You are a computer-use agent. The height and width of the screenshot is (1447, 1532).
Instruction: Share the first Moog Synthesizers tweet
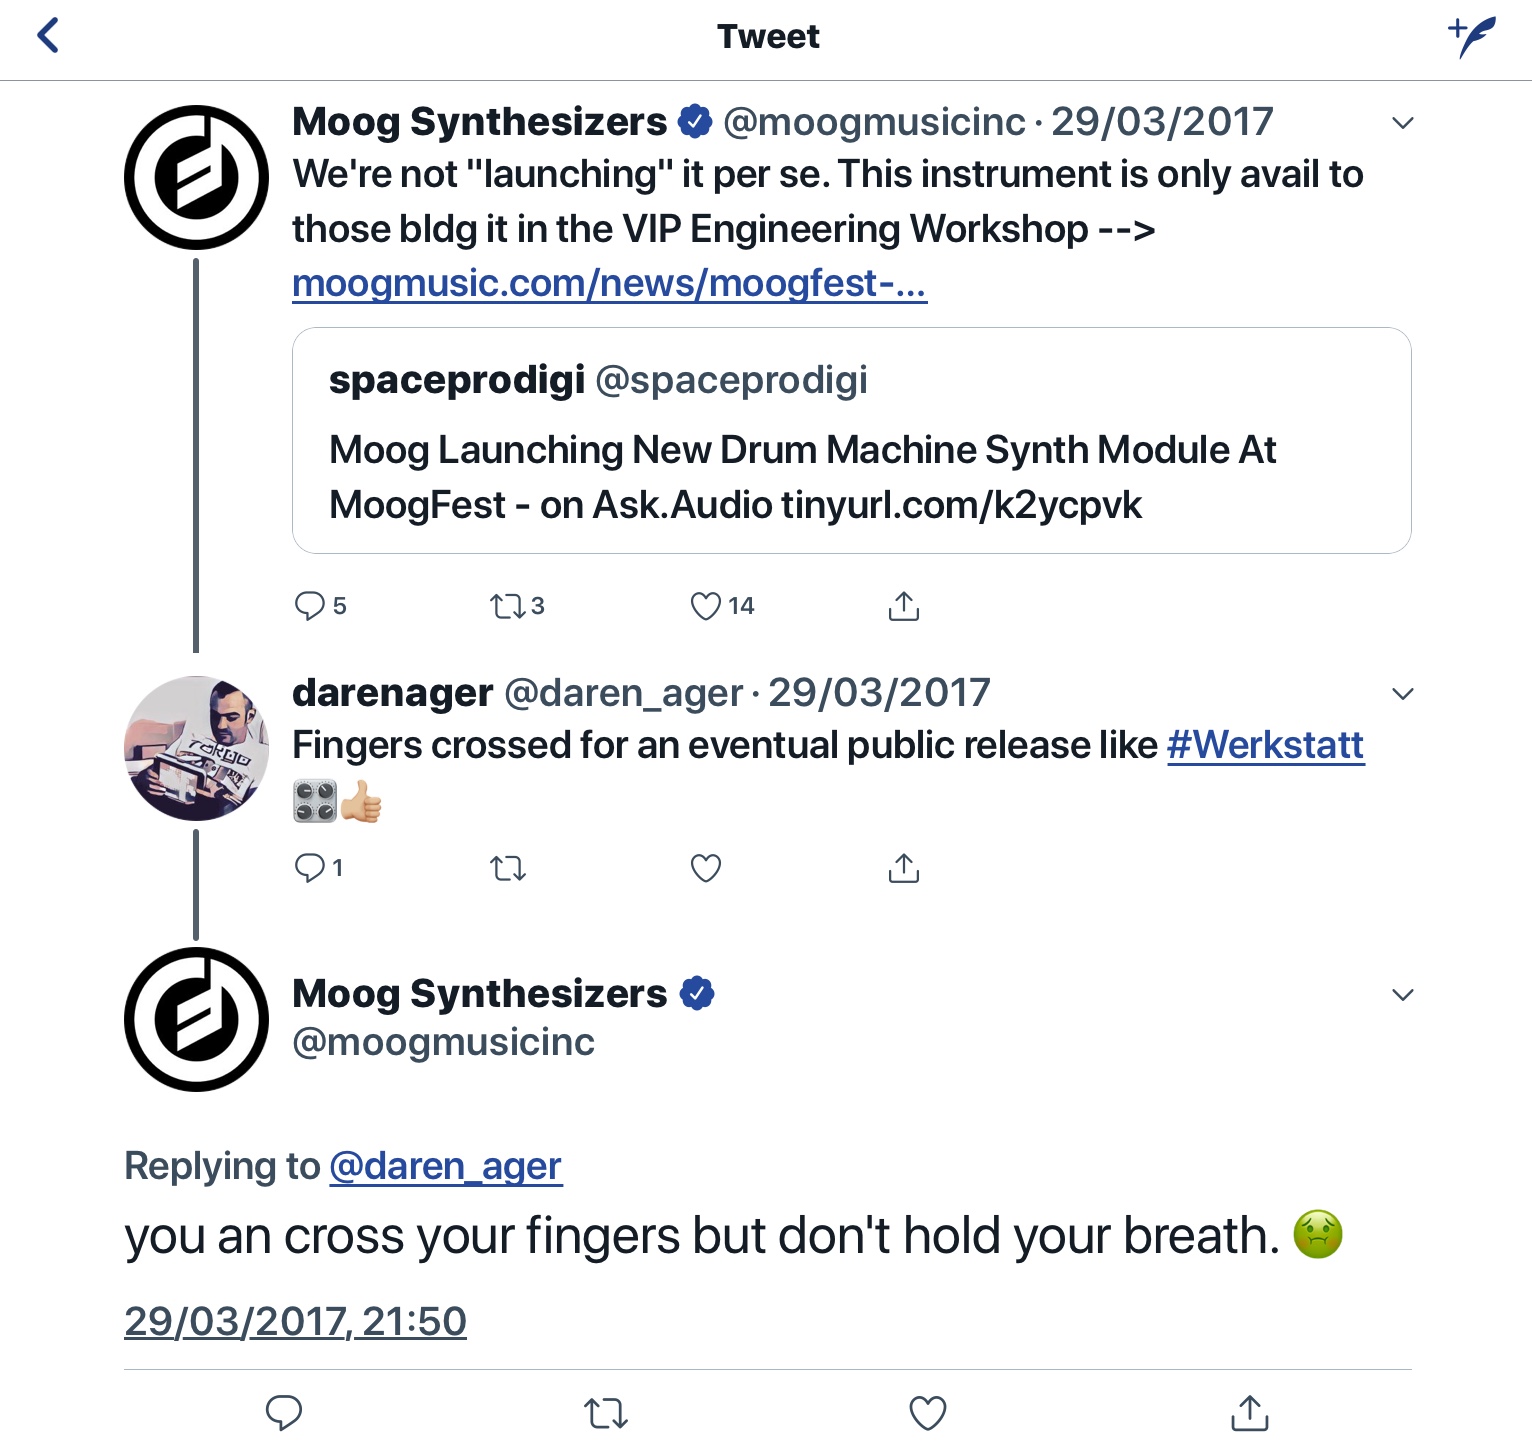(x=903, y=606)
